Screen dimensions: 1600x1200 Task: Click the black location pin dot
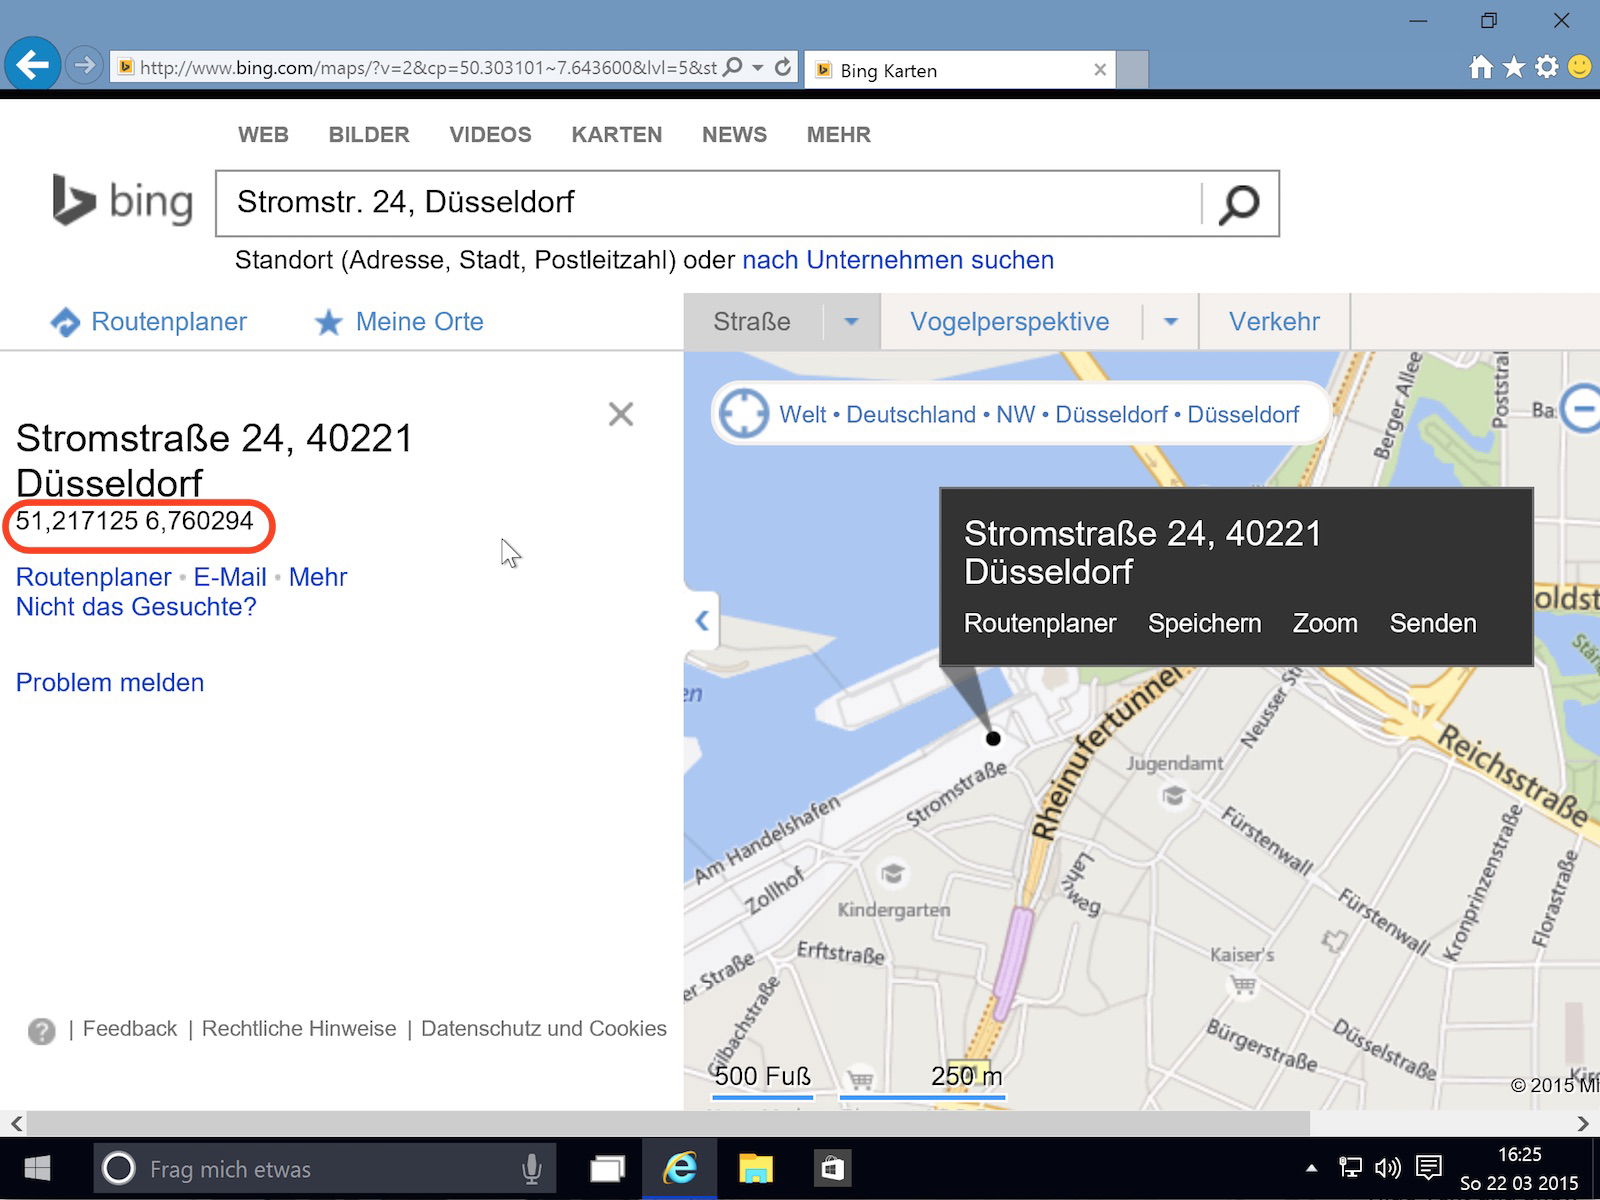pos(993,739)
